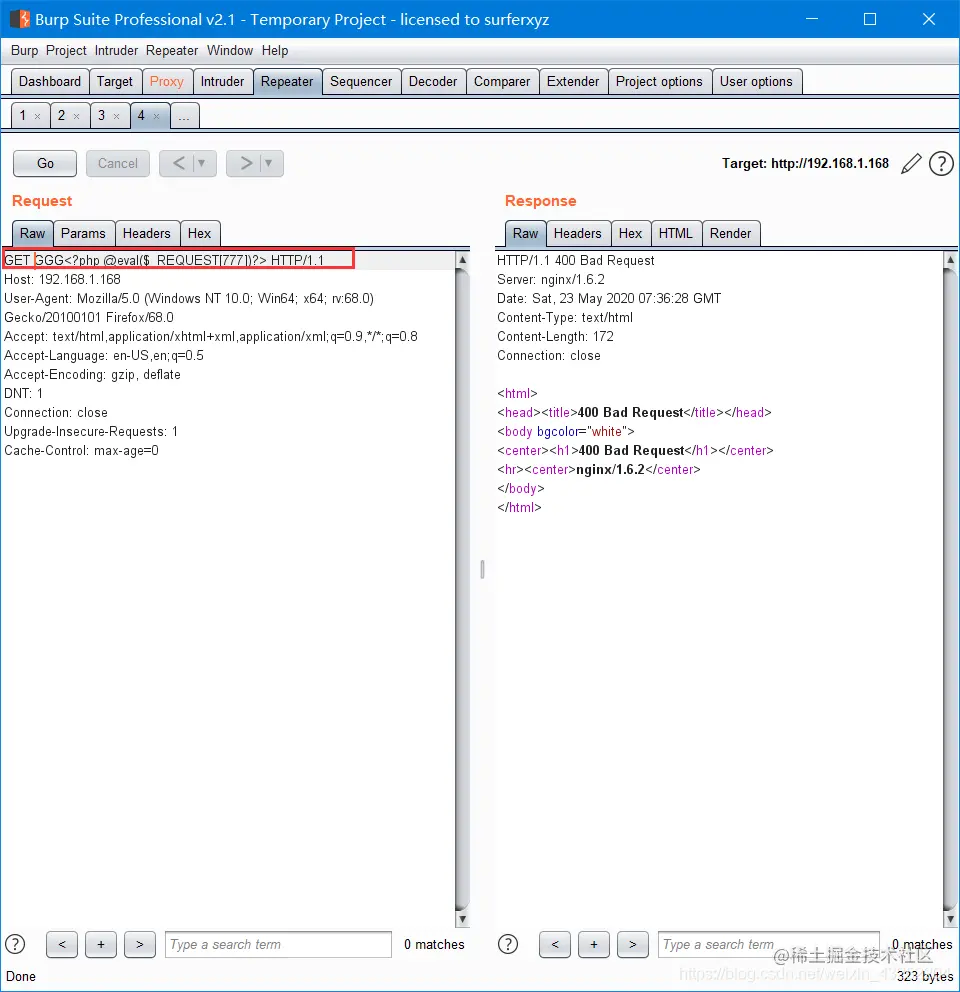
Task: Open the forward history dropdown arrow
Action: pyautogui.click(x=269, y=164)
